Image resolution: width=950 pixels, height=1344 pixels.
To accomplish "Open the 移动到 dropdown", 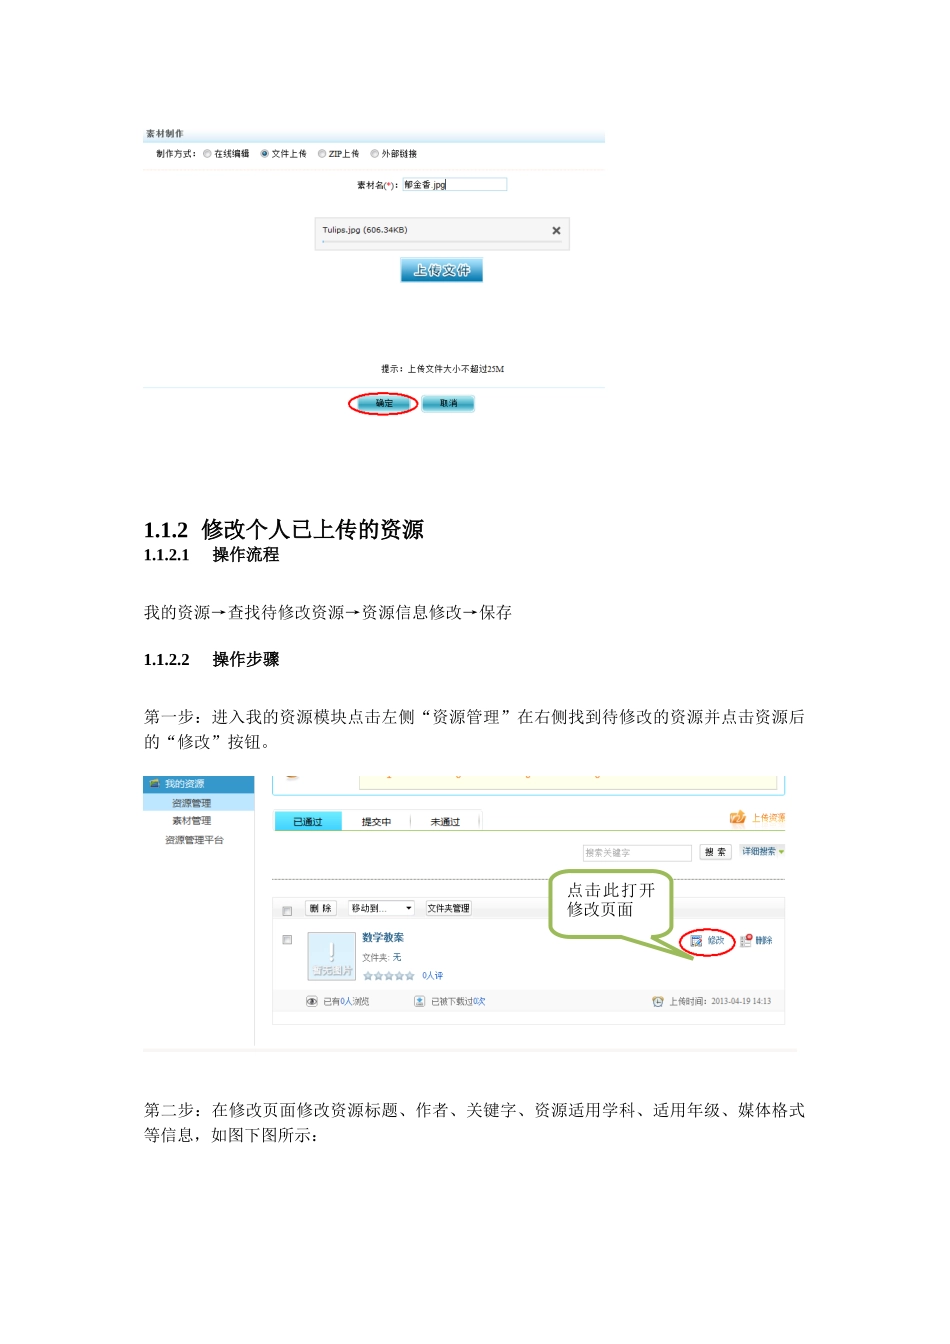I will [381, 909].
